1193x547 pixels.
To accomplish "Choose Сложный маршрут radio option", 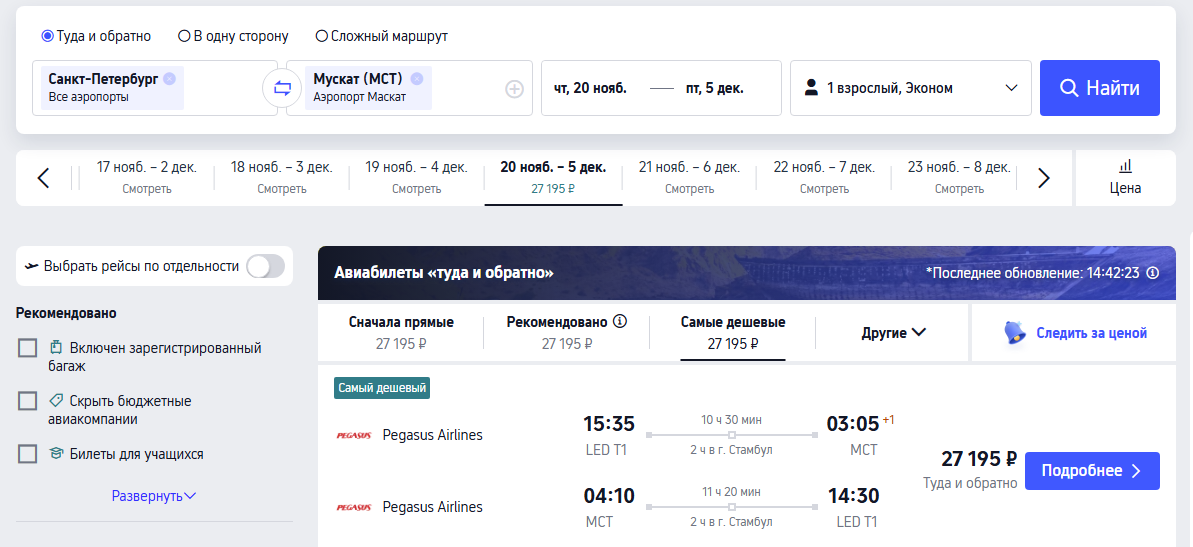I will coord(322,36).
